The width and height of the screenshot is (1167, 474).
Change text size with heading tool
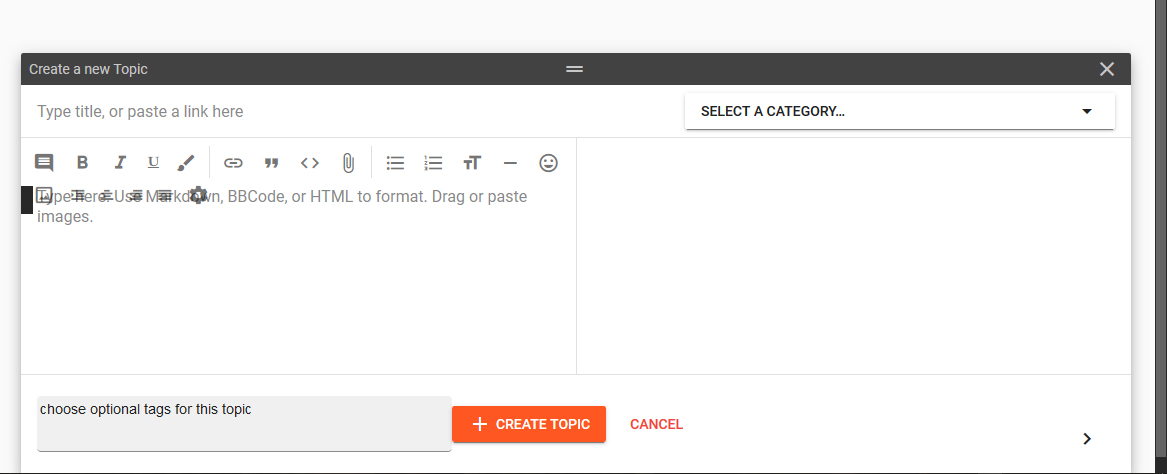tap(472, 163)
